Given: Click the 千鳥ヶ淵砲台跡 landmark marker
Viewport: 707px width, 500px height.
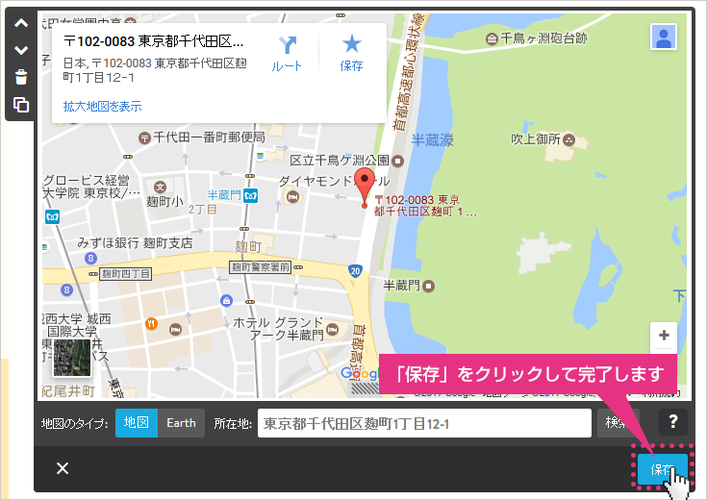Looking at the screenshot, I should 491,39.
